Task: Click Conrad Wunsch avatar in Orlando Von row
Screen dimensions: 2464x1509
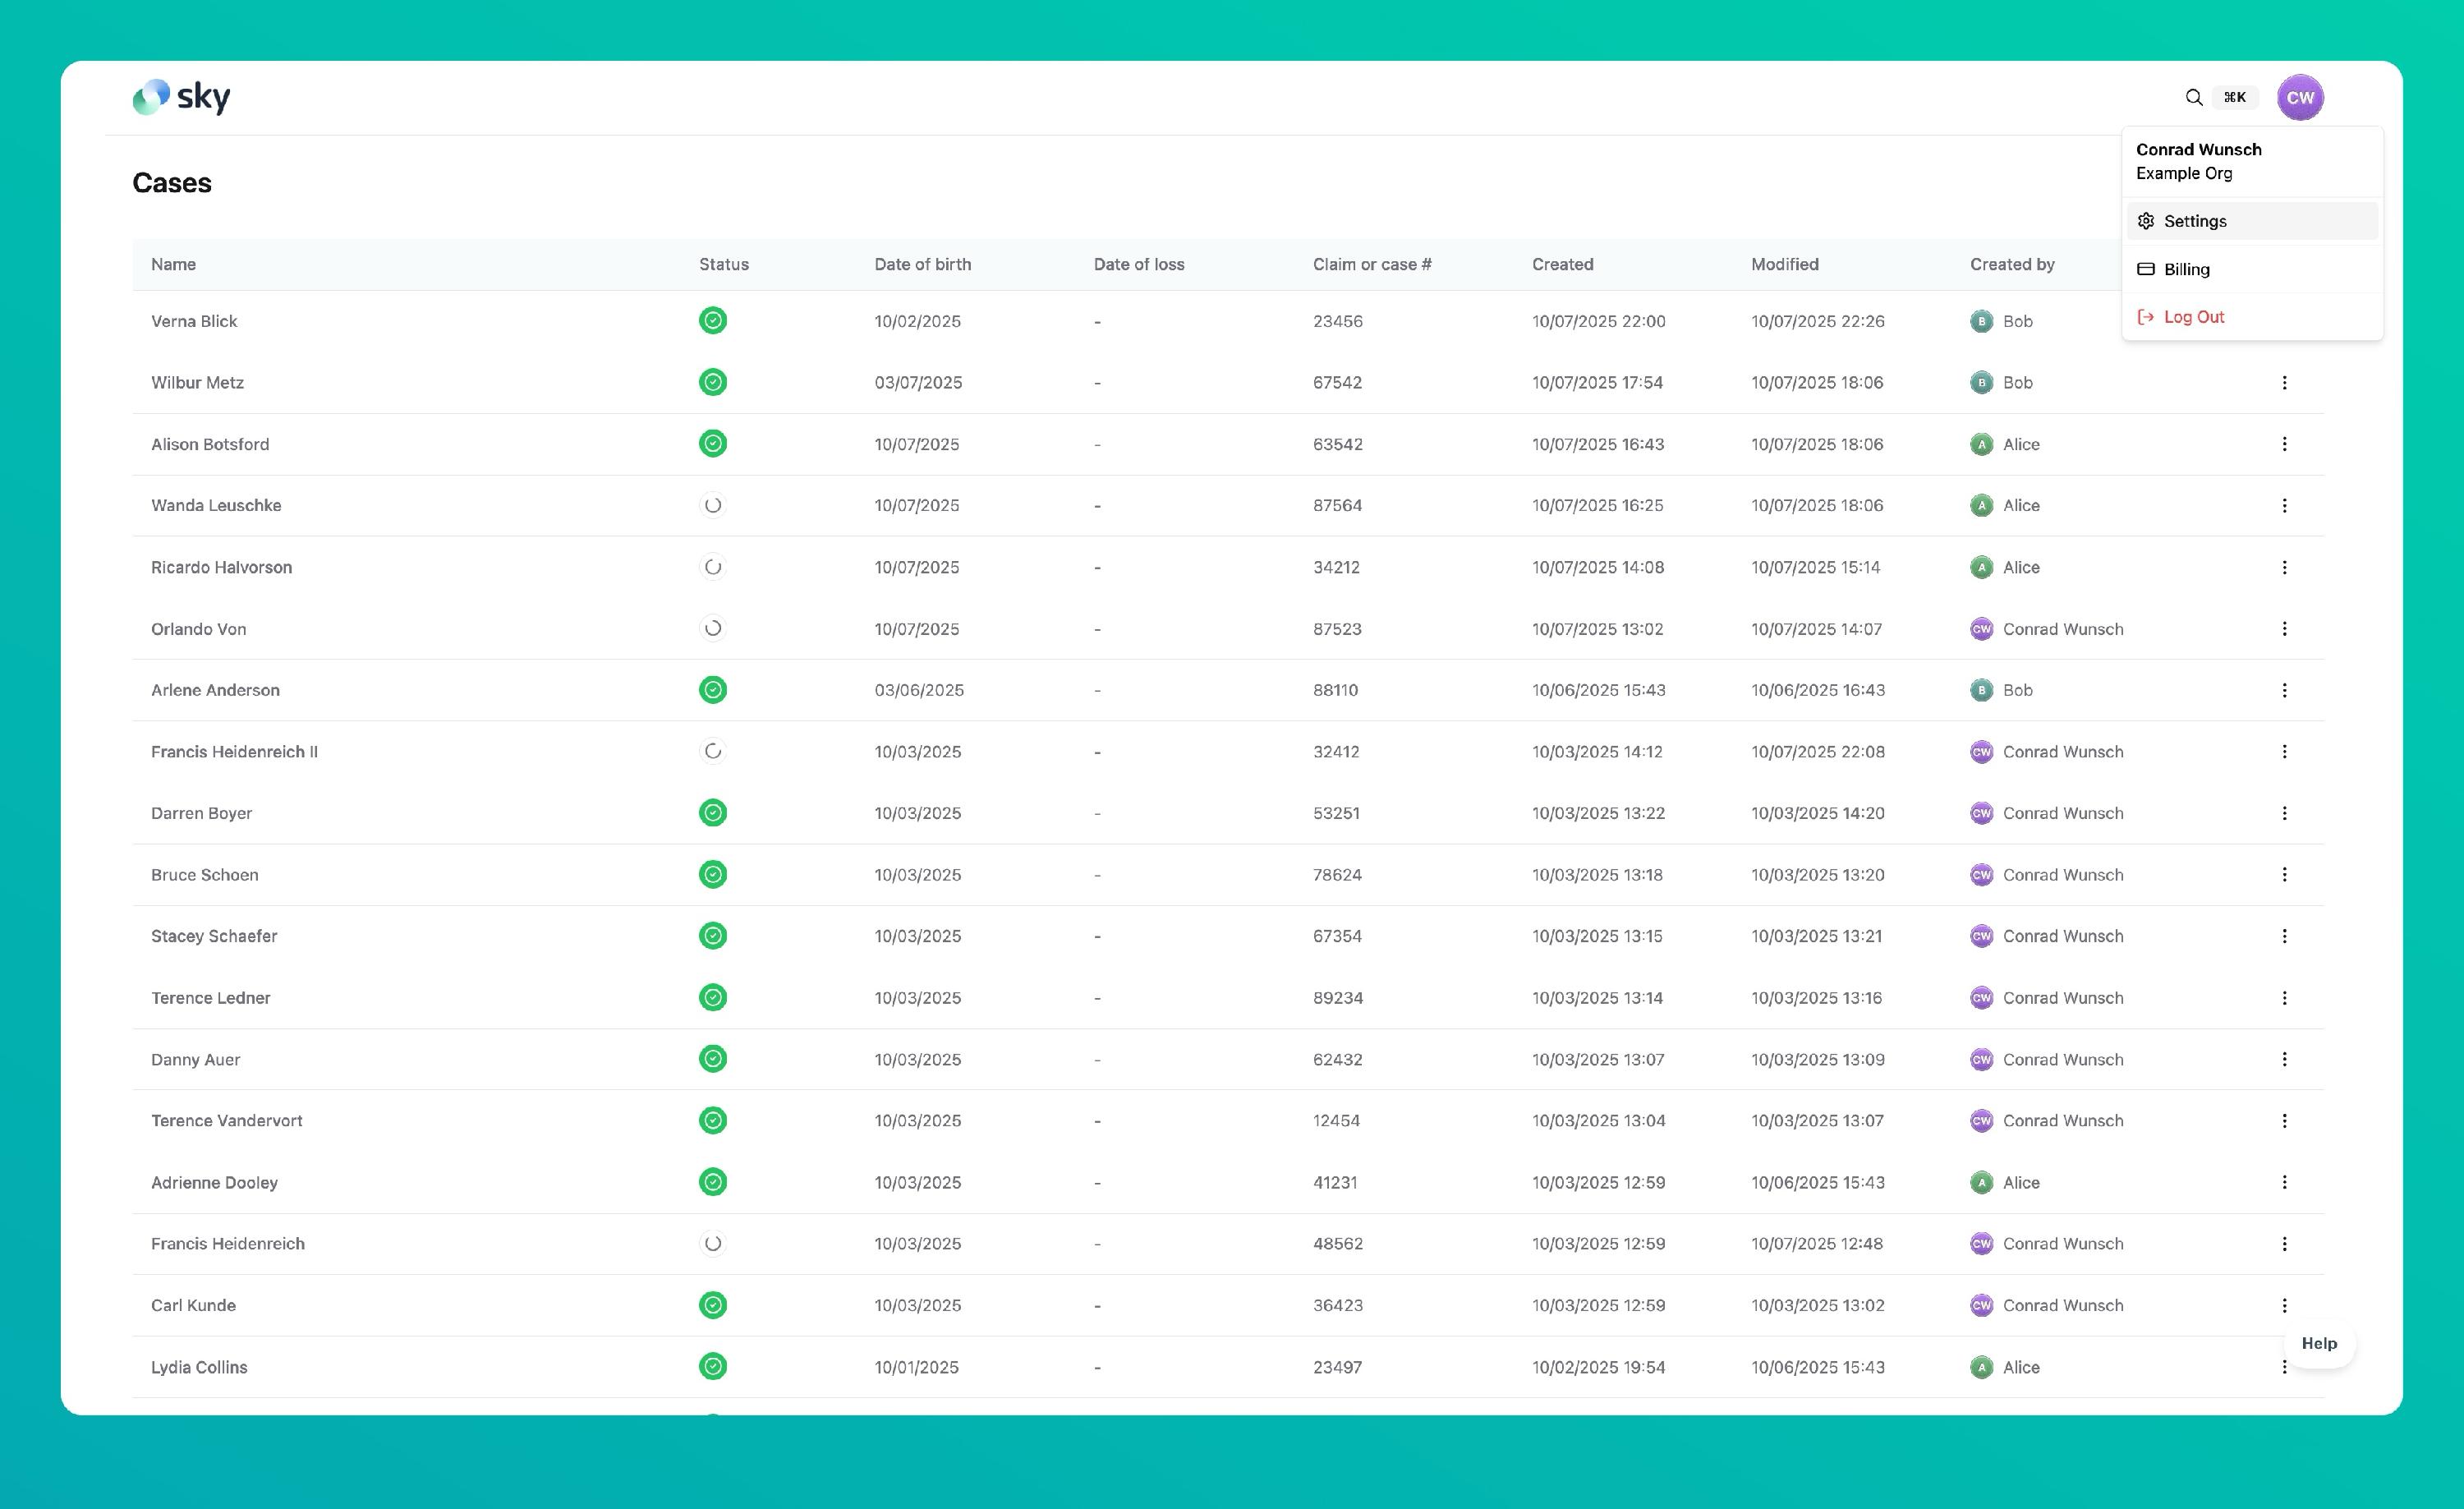Action: (x=1980, y=629)
